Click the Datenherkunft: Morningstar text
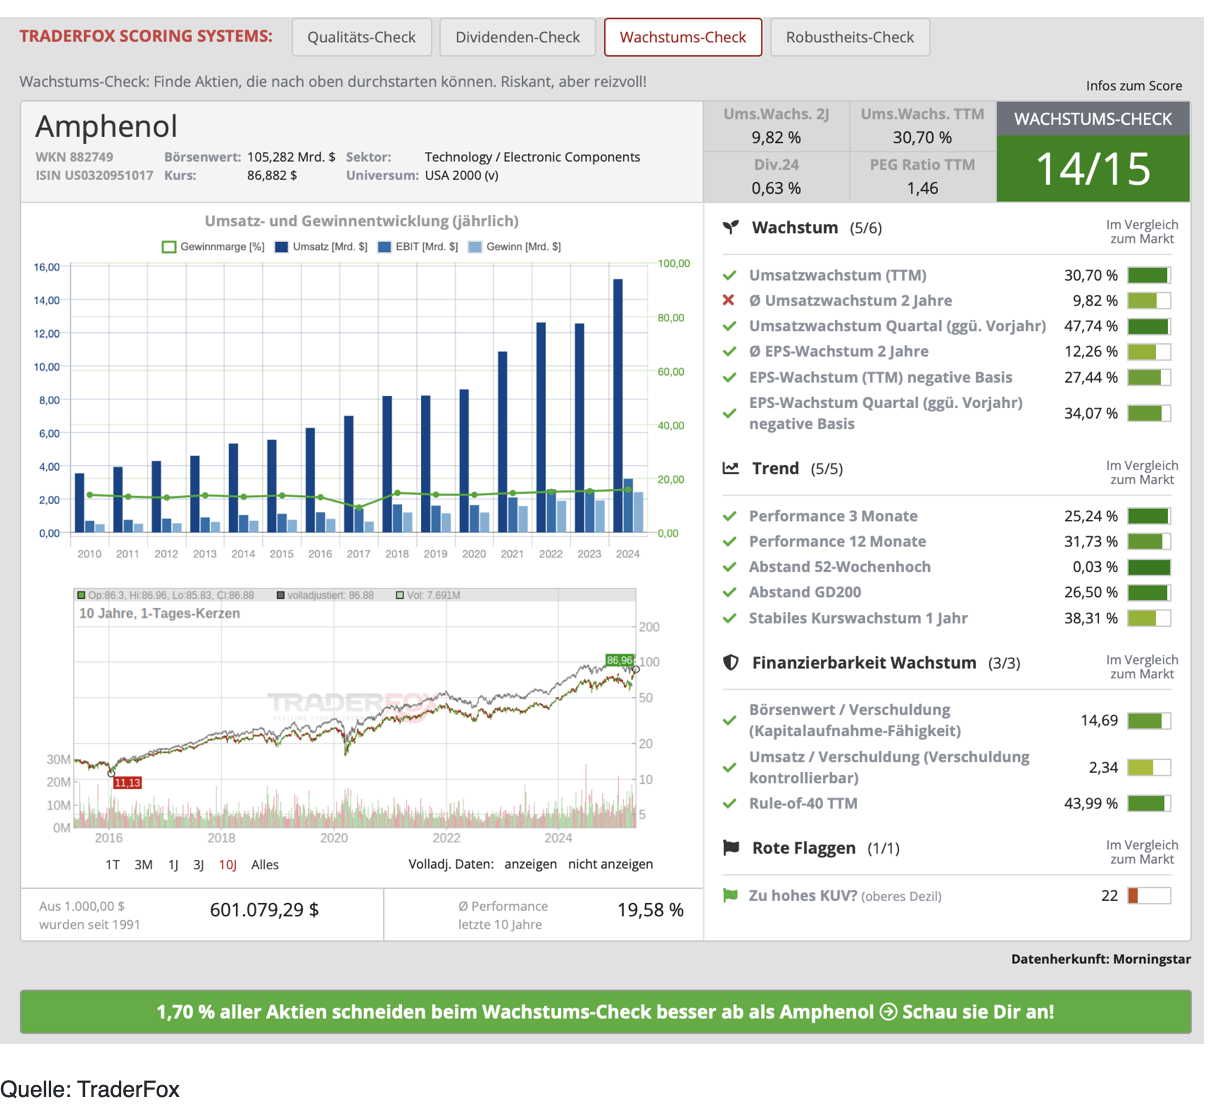 pyautogui.click(x=1101, y=959)
